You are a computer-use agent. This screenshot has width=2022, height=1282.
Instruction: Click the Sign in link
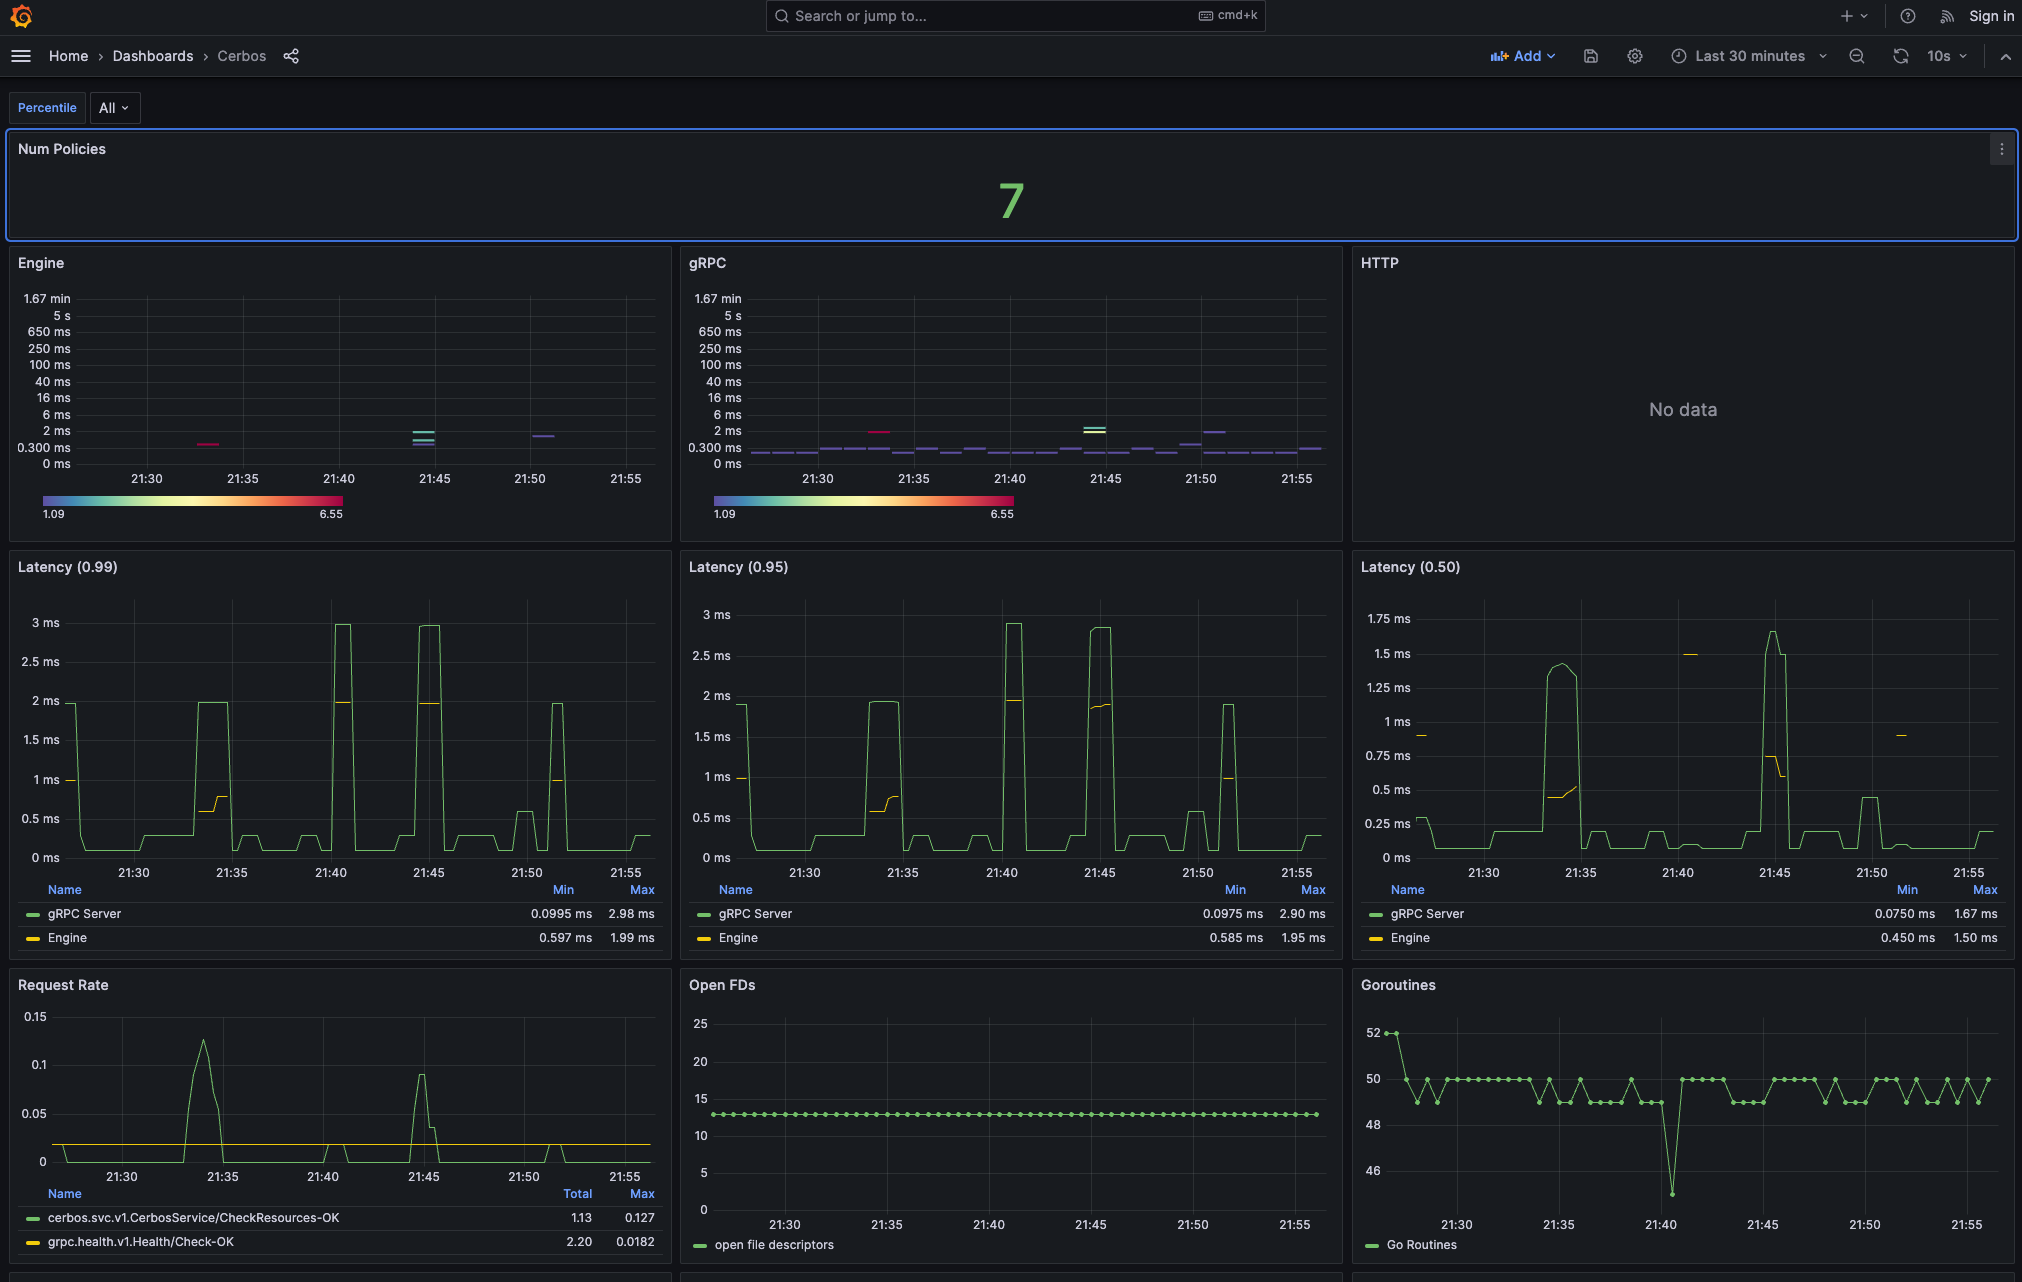tap(1991, 16)
